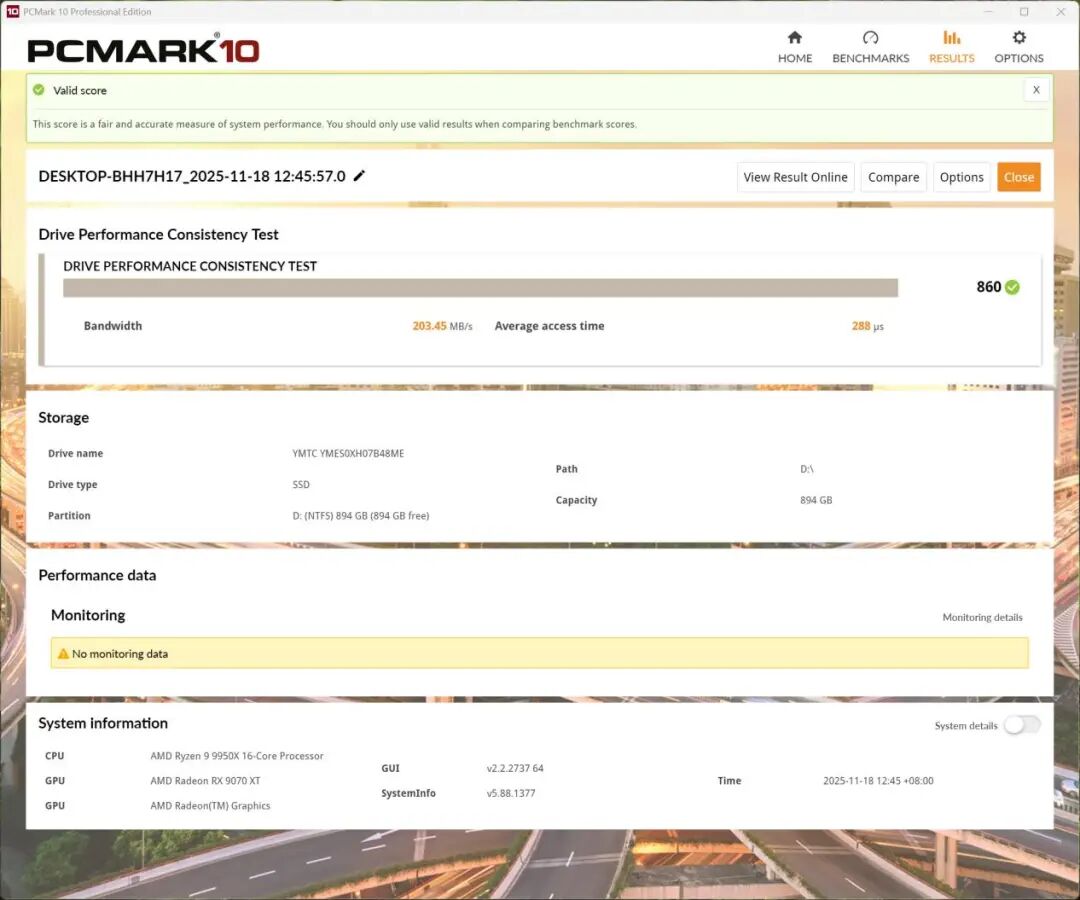Viewport: 1080px width, 900px height.
Task: Click the Capacity label
Action: click(x=577, y=500)
